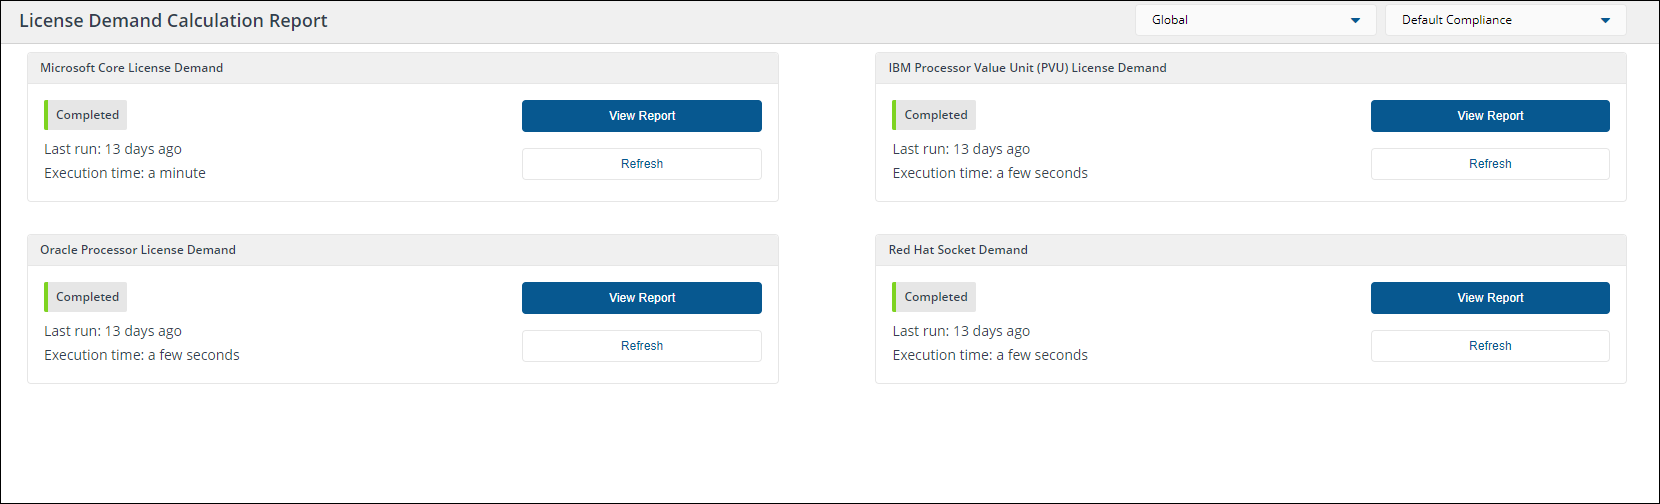The height and width of the screenshot is (504, 1660).
Task: Refresh the Oracle Processor License Demand
Action: pos(641,346)
